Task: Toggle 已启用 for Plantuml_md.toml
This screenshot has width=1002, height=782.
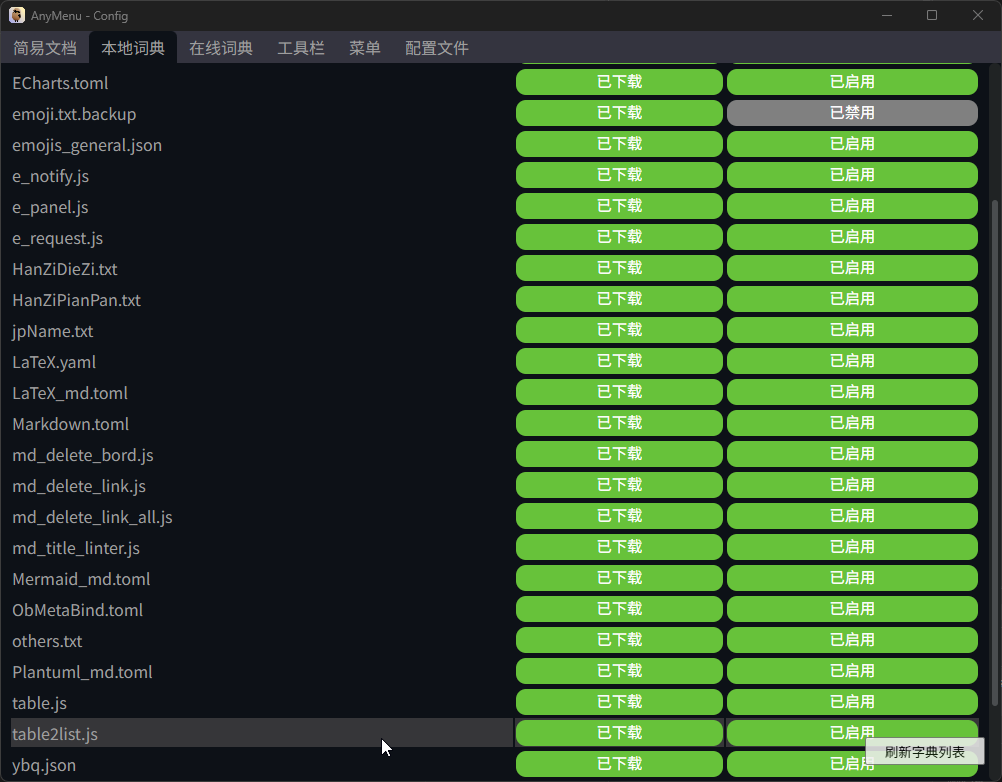Action: (x=852, y=671)
